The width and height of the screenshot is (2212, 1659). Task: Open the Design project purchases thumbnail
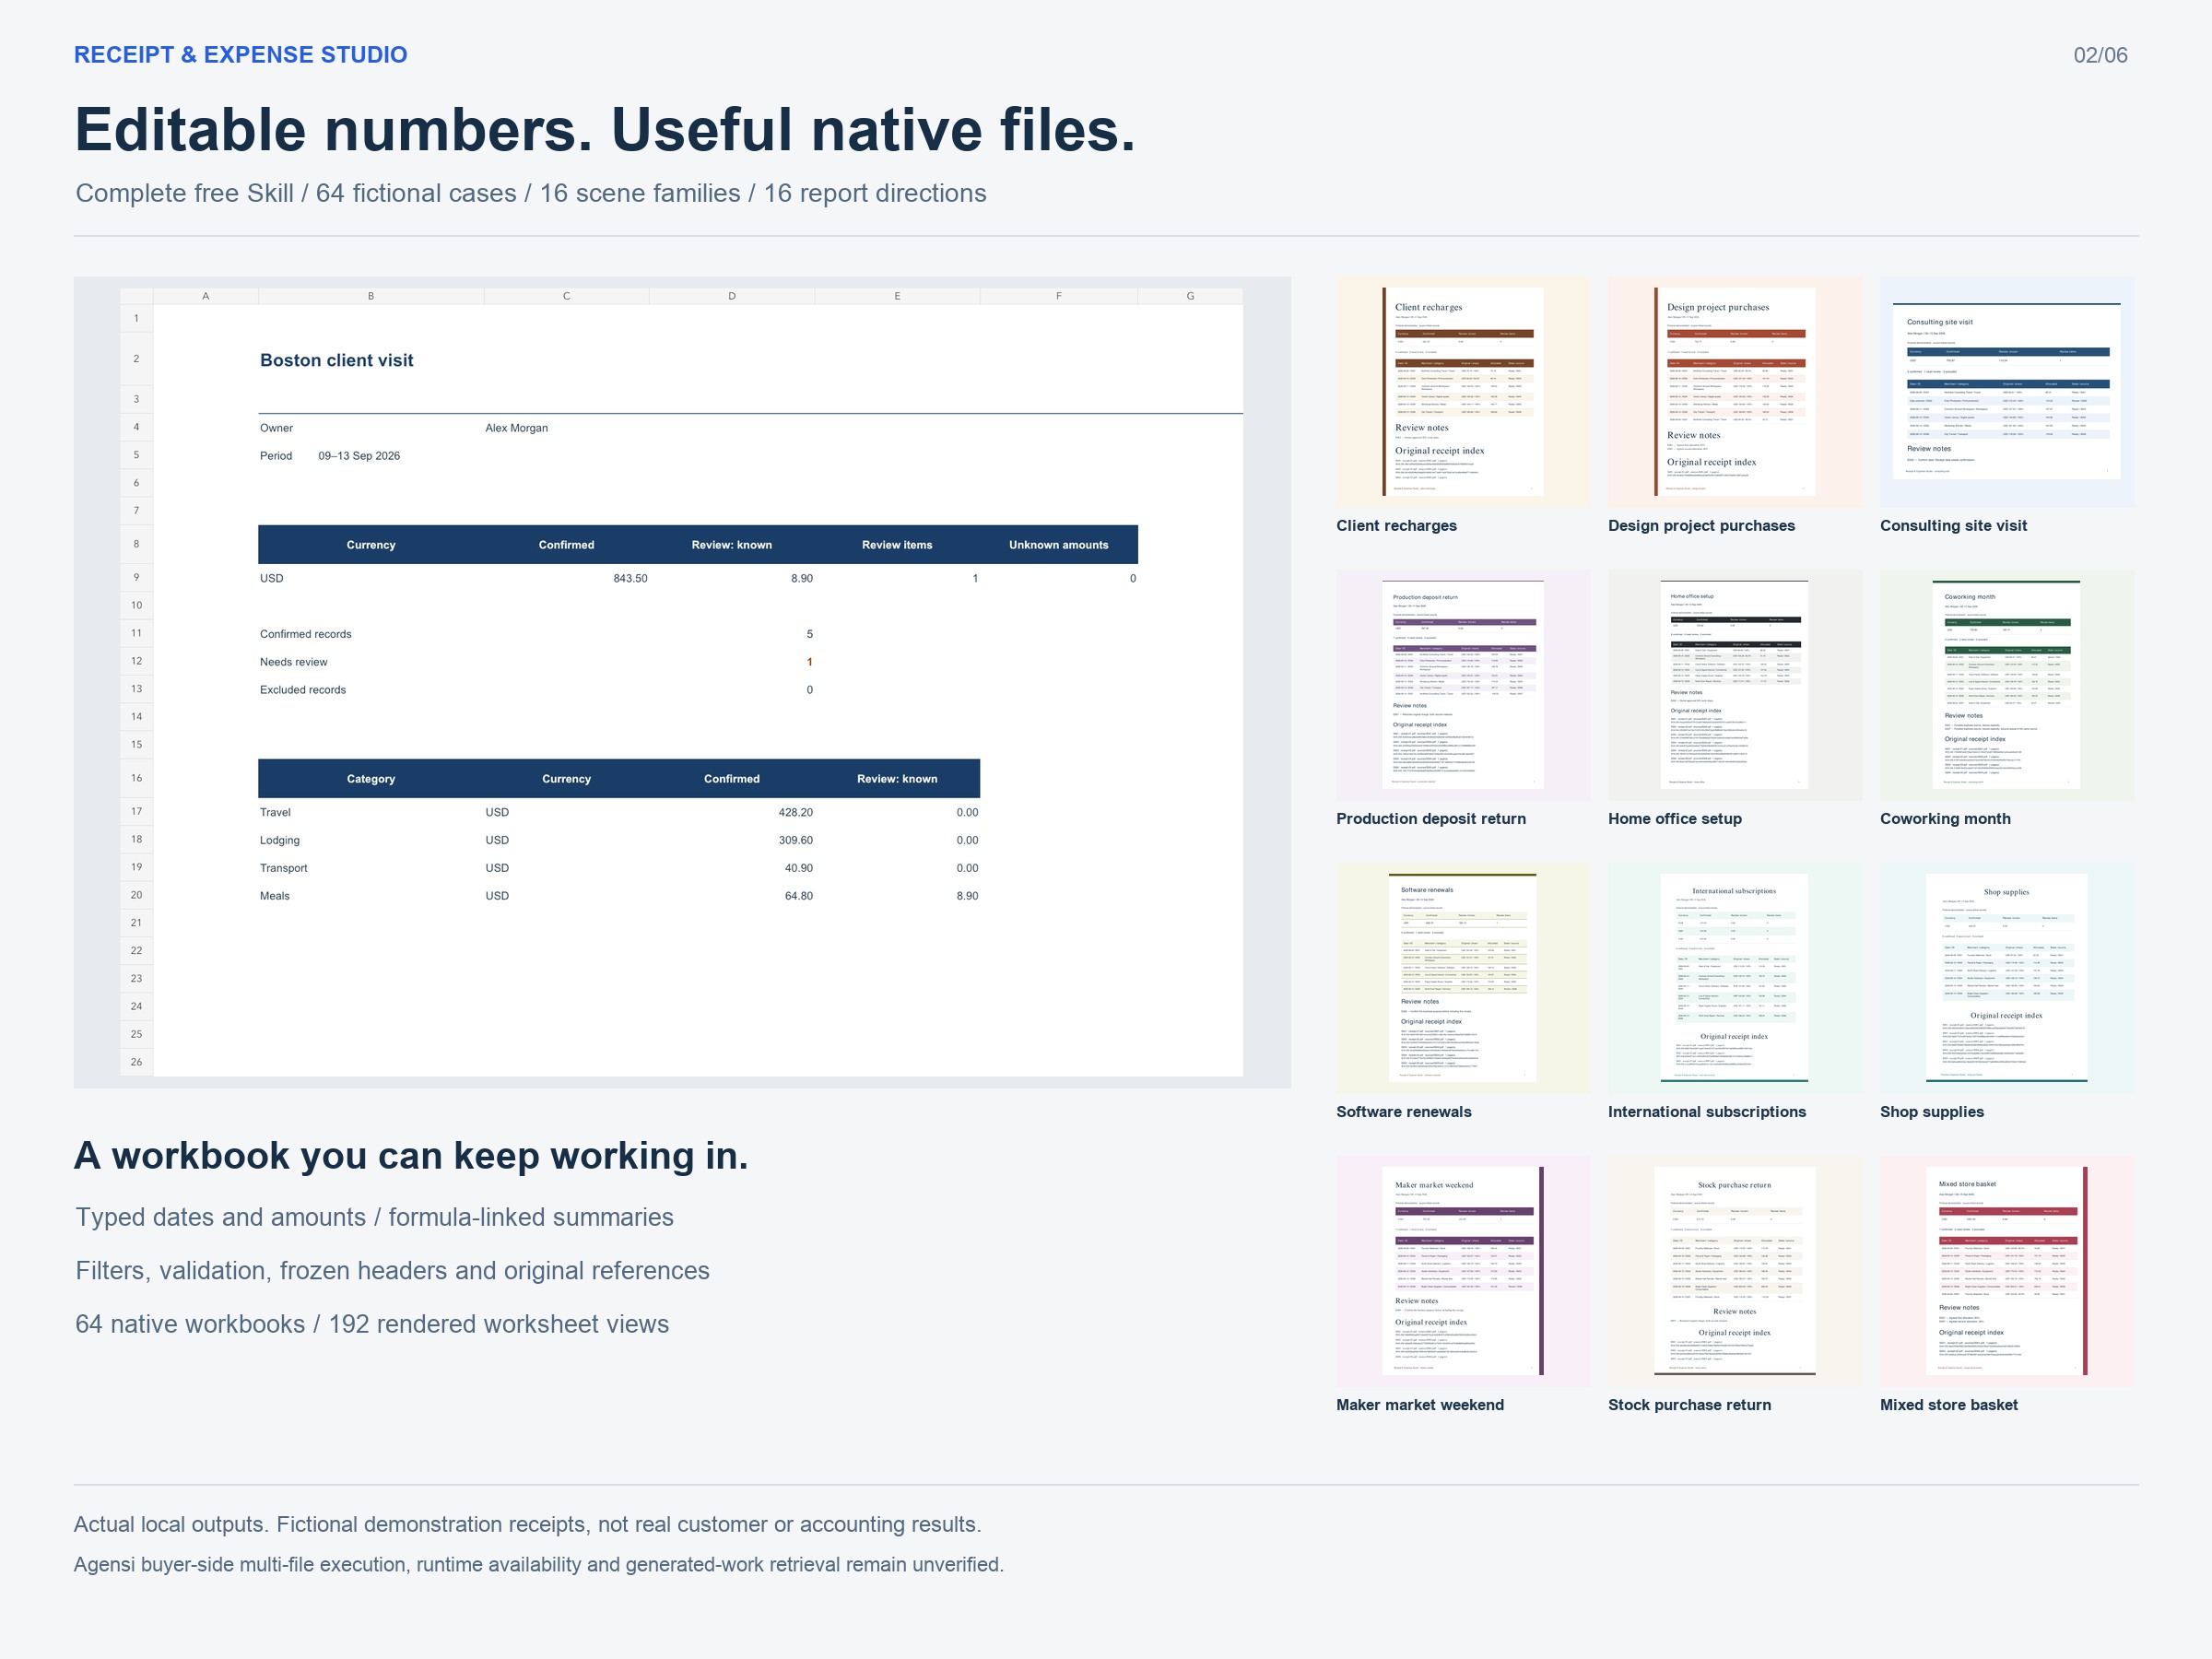1735,392
